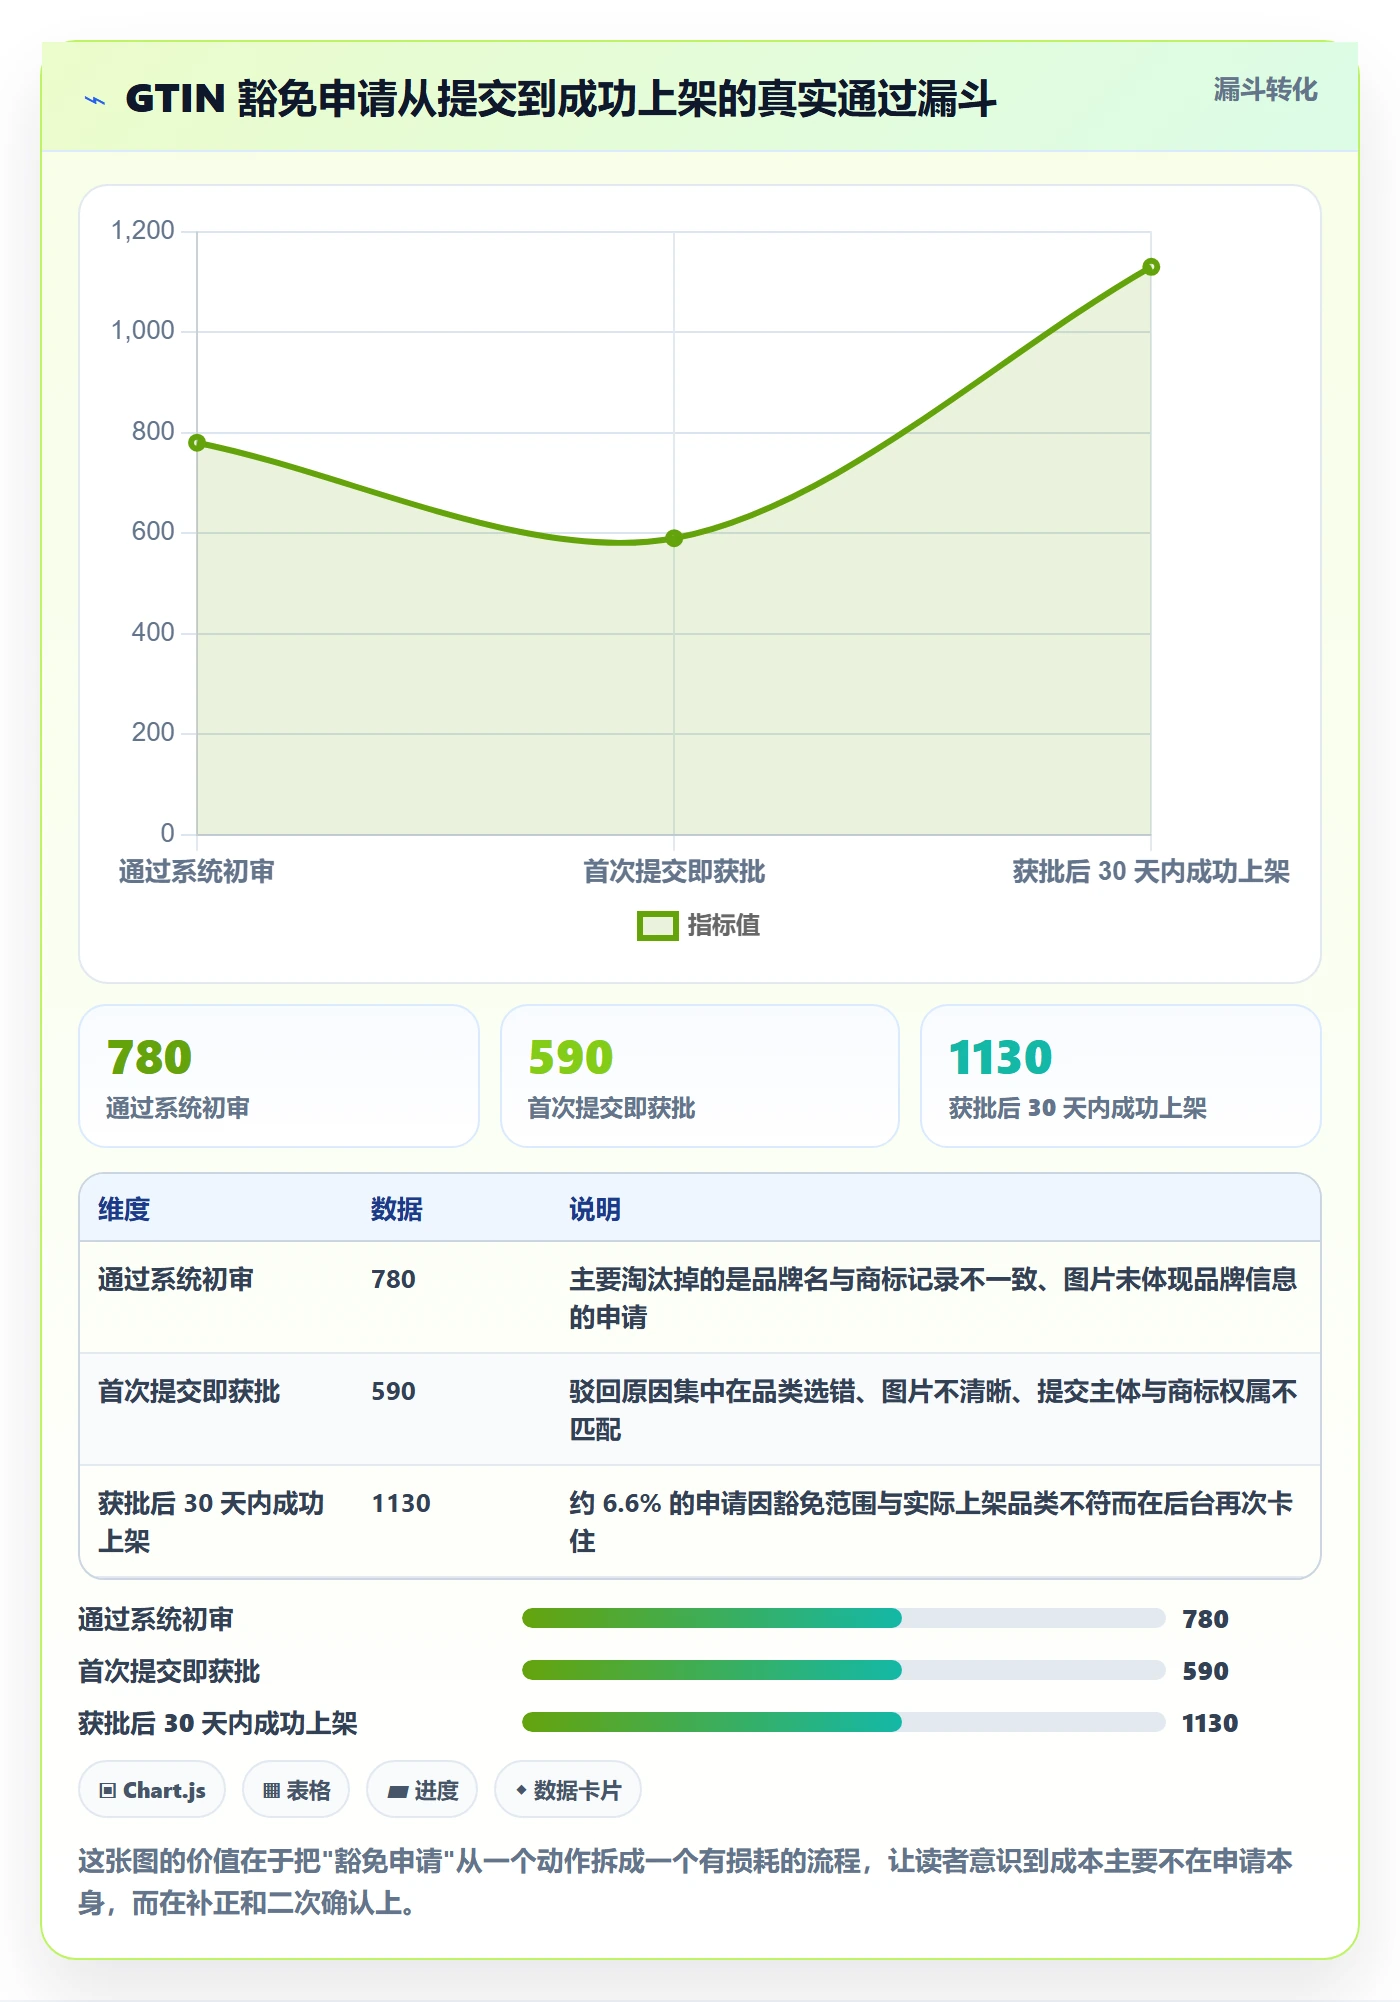The width and height of the screenshot is (1400, 2002).
Task: Click the chart point at 获批后 30 天内成功上架
Action: (x=1151, y=267)
